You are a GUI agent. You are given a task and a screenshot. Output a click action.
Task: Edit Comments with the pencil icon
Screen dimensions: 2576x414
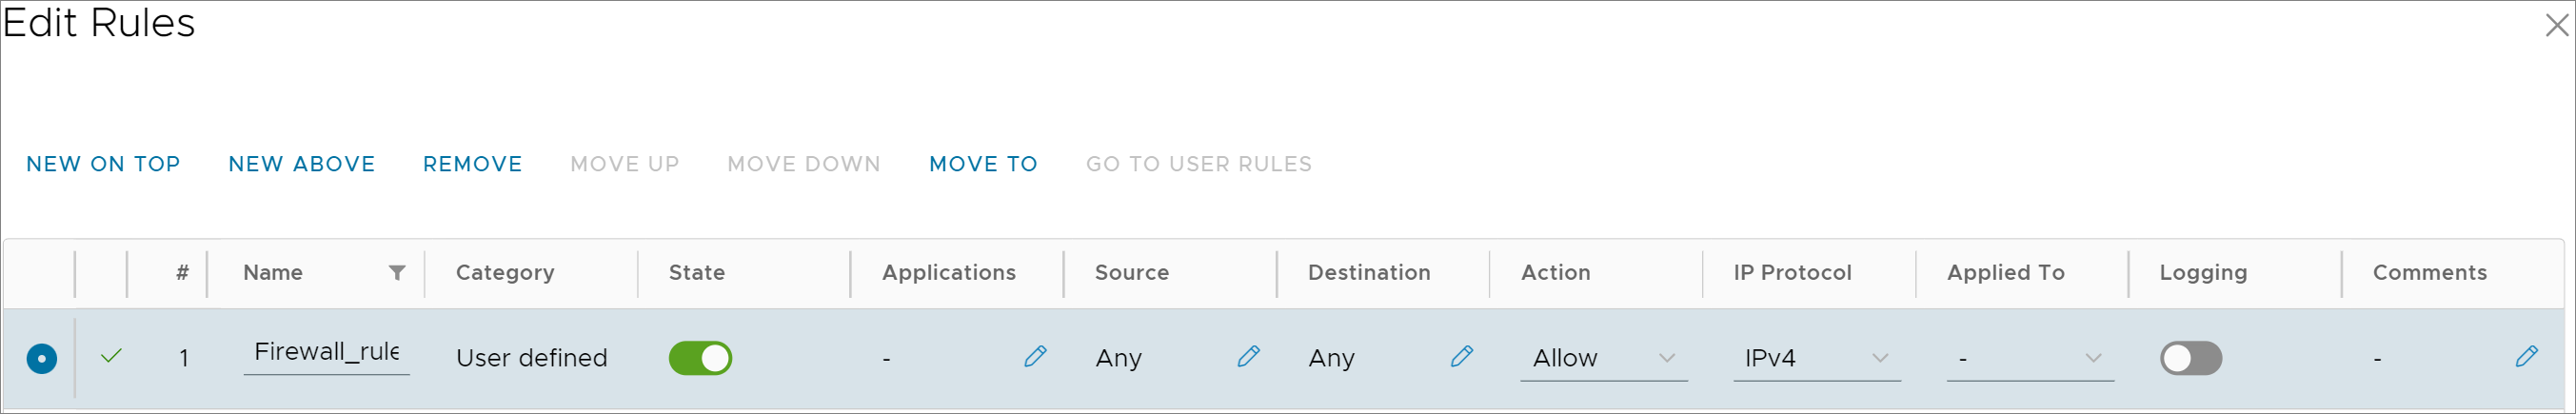2526,356
